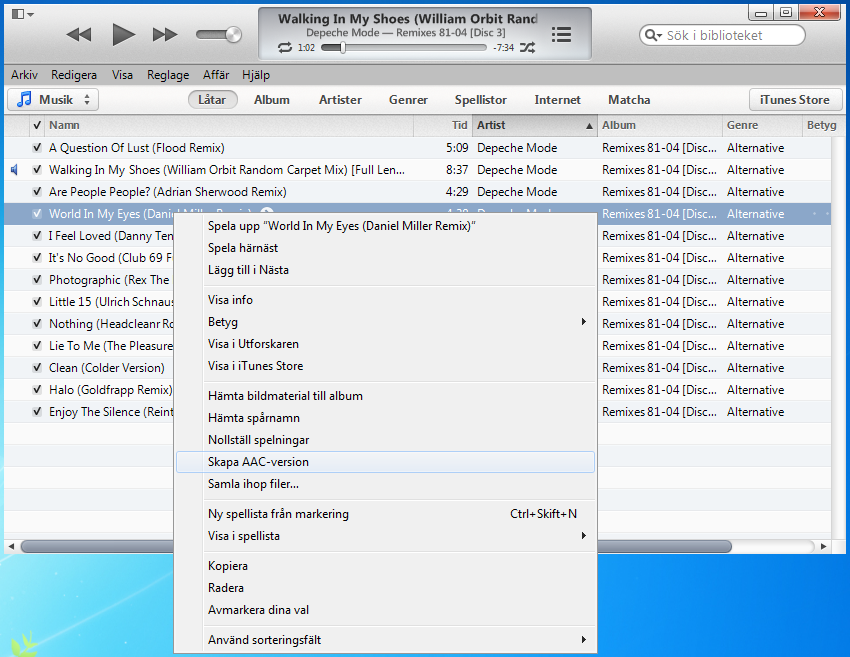Uncheck Little 15 checkbox
Screen dimensions: 850x657
(37, 301)
